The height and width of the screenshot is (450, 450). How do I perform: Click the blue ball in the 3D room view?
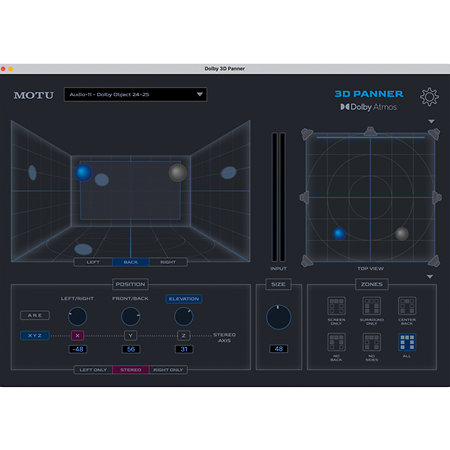coord(83,172)
